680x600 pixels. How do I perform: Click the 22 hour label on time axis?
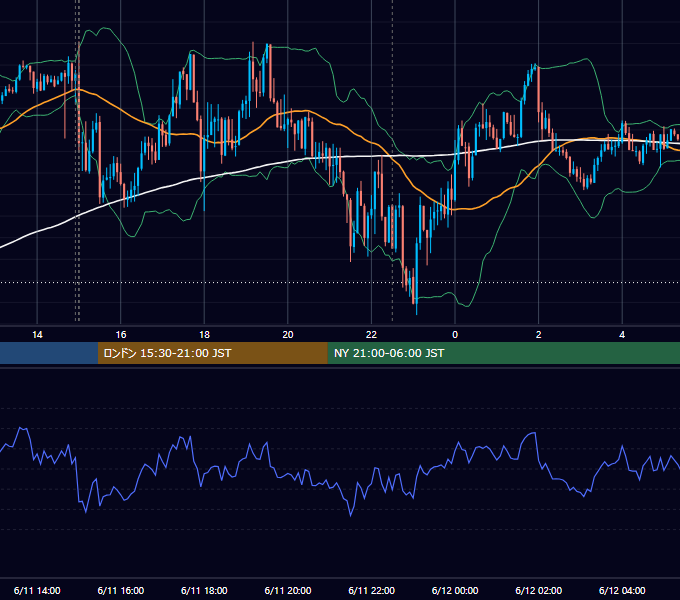pos(371,335)
